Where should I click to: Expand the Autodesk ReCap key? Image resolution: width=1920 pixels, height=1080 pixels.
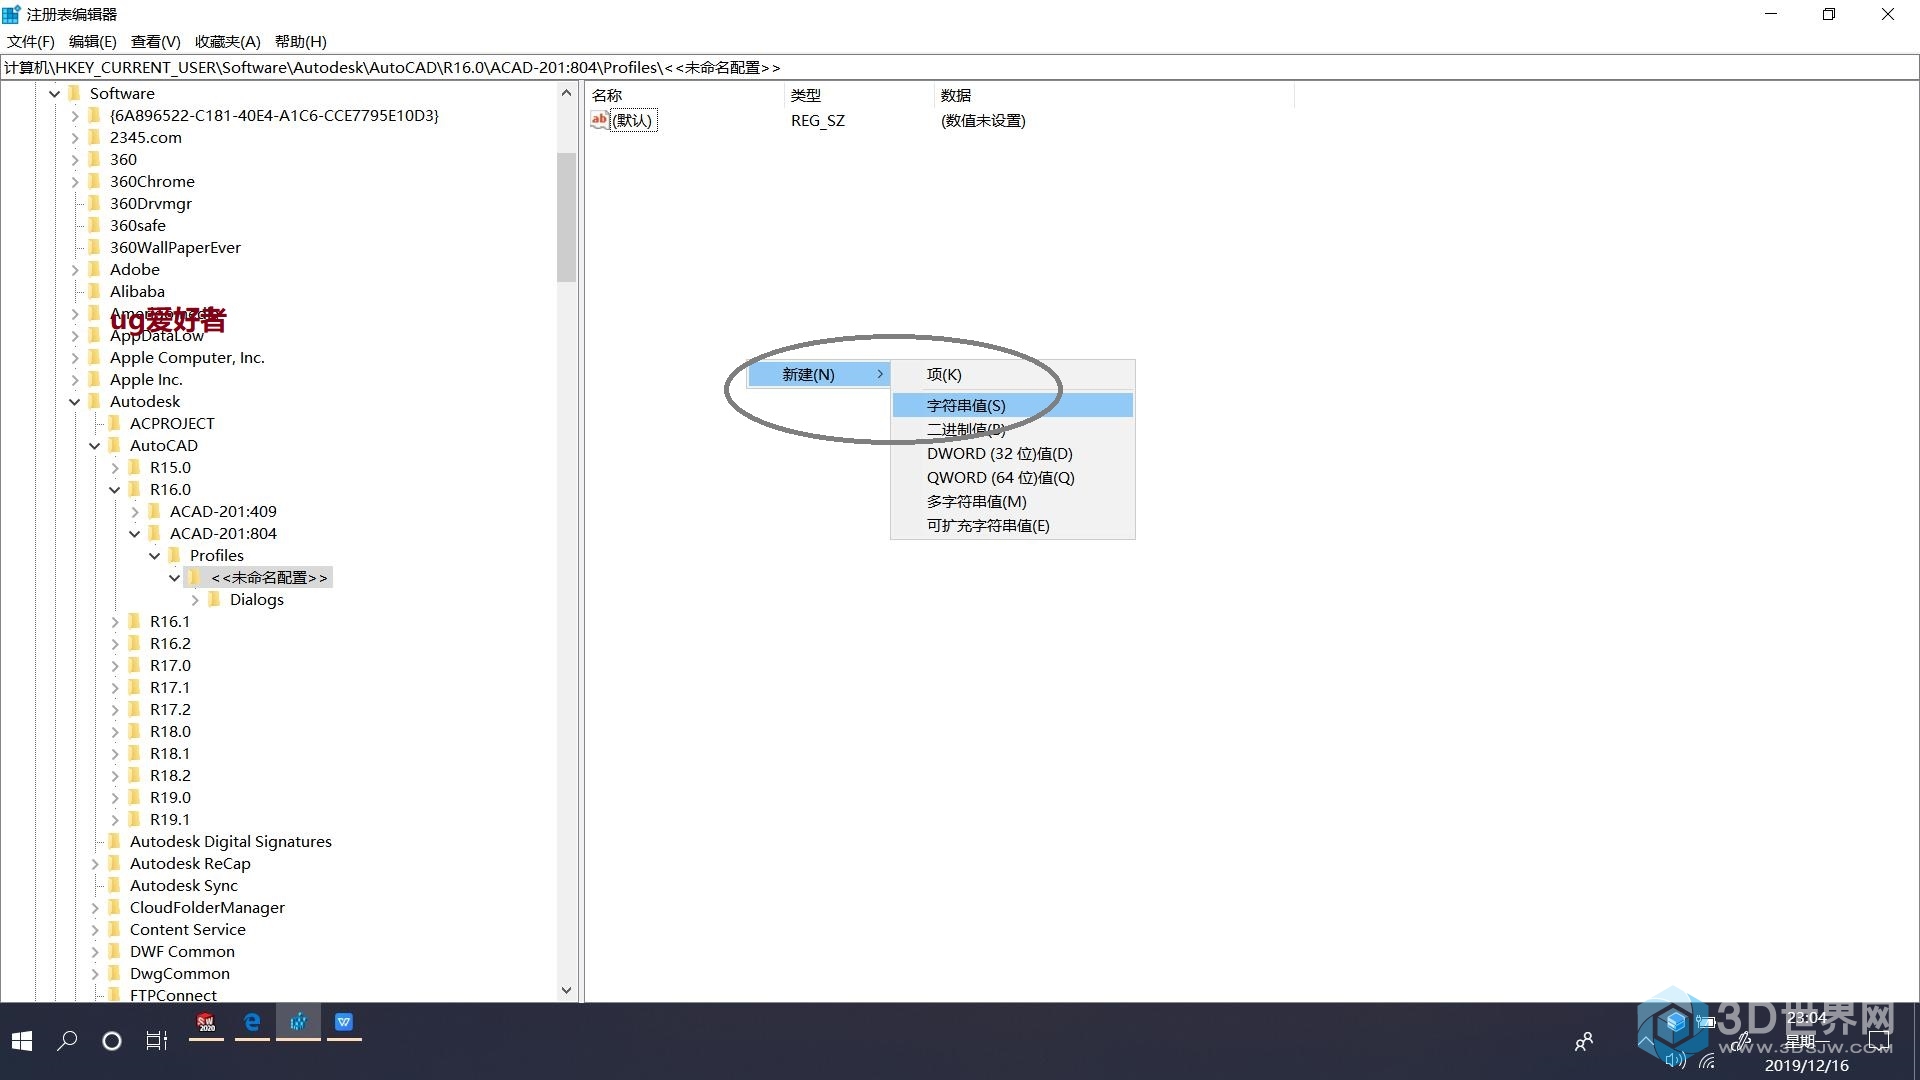[94, 863]
